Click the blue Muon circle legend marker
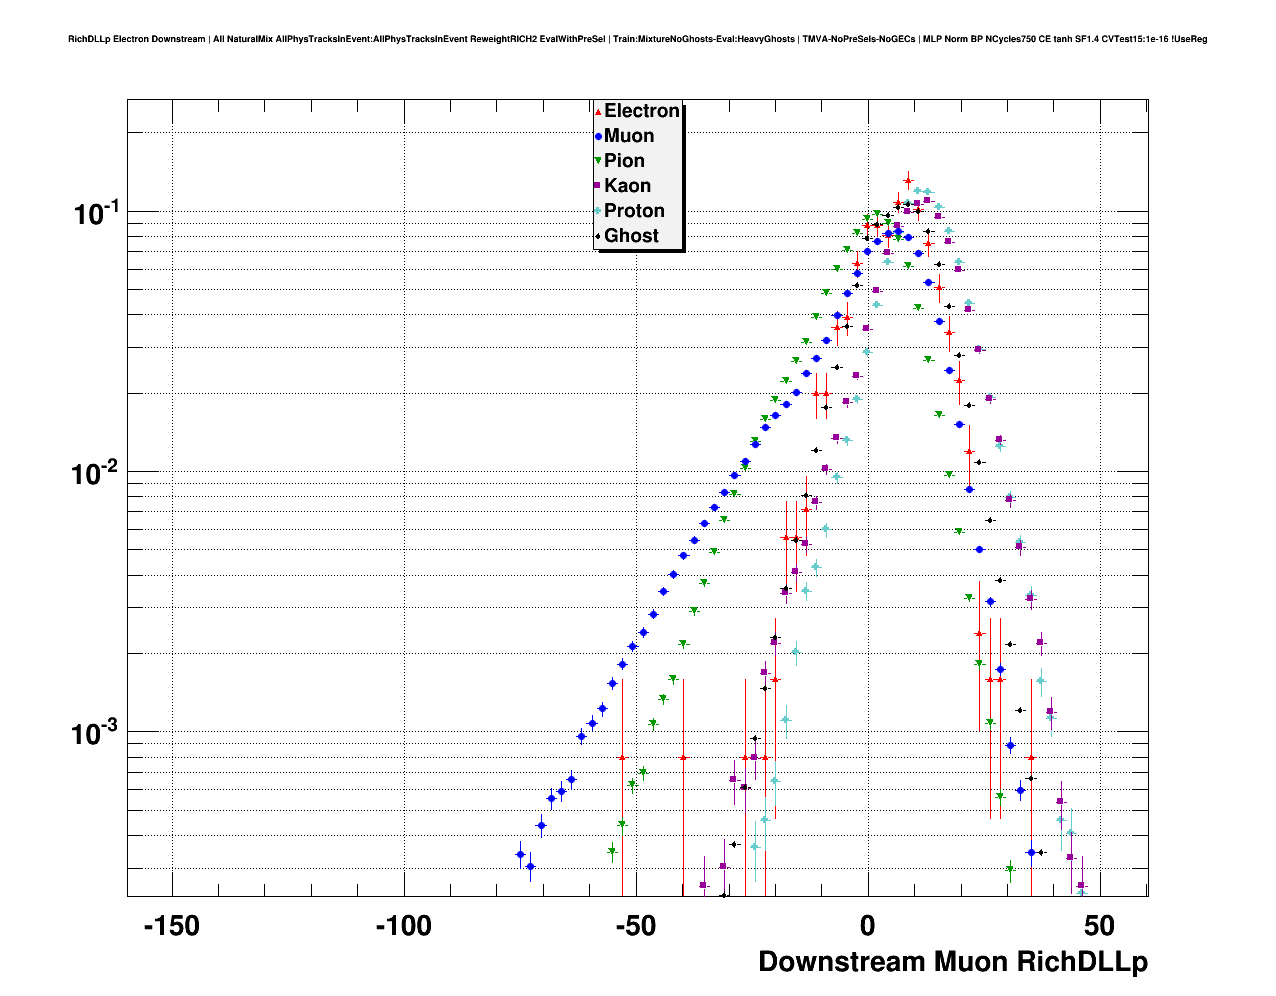The width and height of the screenshot is (1276, 996). 598,136
